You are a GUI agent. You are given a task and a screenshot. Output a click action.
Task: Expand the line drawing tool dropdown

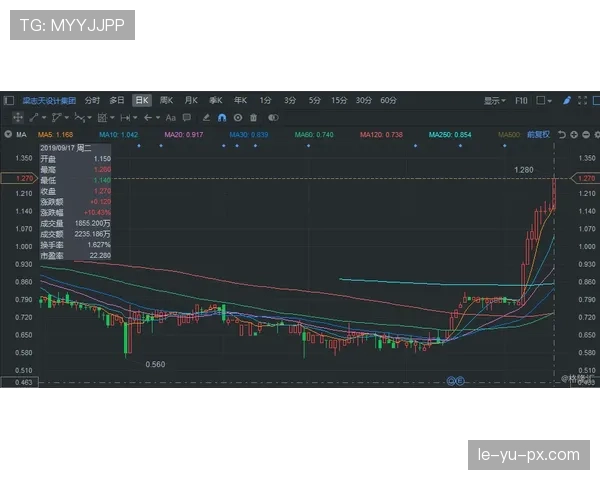pos(43,117)
